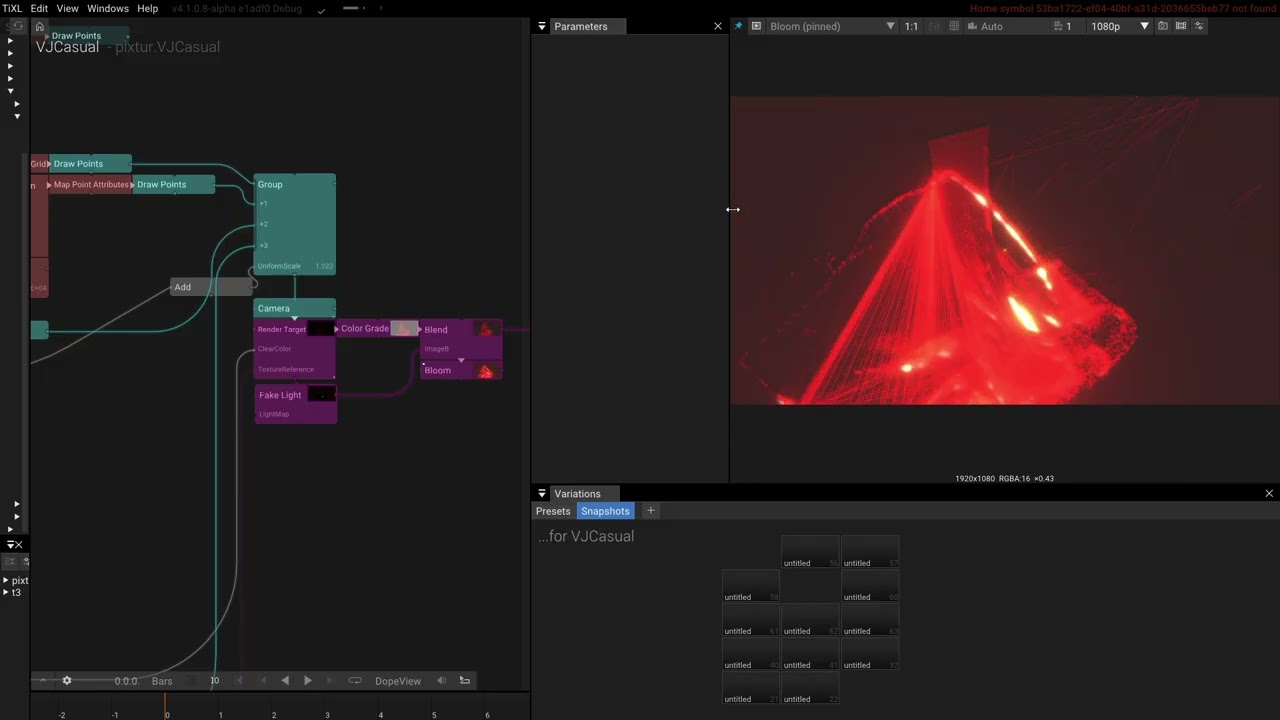1280x720 pixels.
Task: Click the 0.0.0. time readout
Action: coord(126,681)
